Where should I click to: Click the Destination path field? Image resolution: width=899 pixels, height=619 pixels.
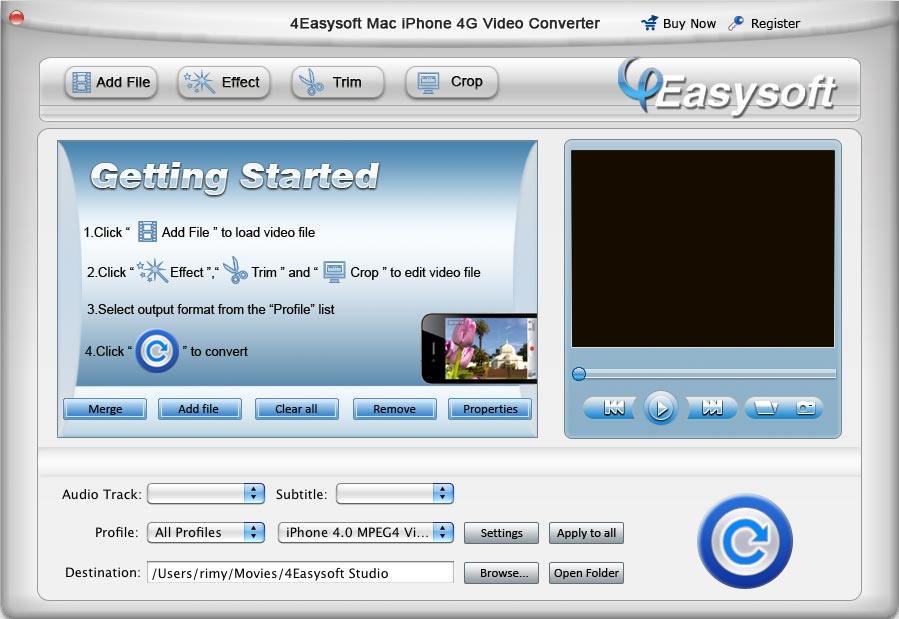click(300, 573)
